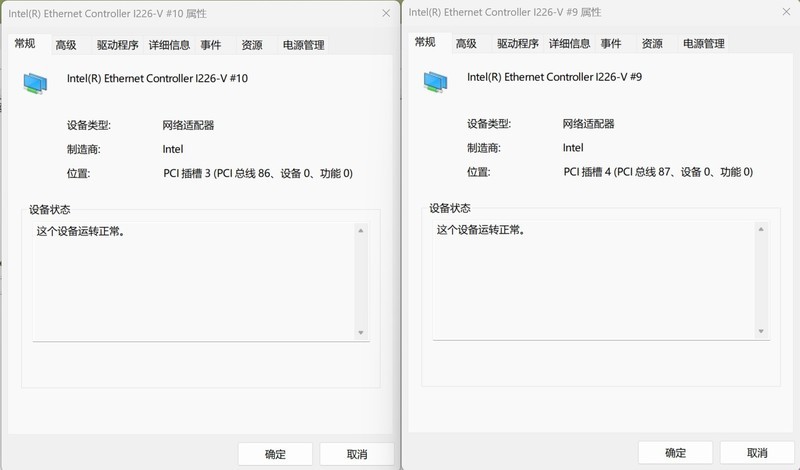Switch to 驱动程序 tab in I226-V #9 window
800x470 pixels.
pyautogui.click(x=518, y=43)
